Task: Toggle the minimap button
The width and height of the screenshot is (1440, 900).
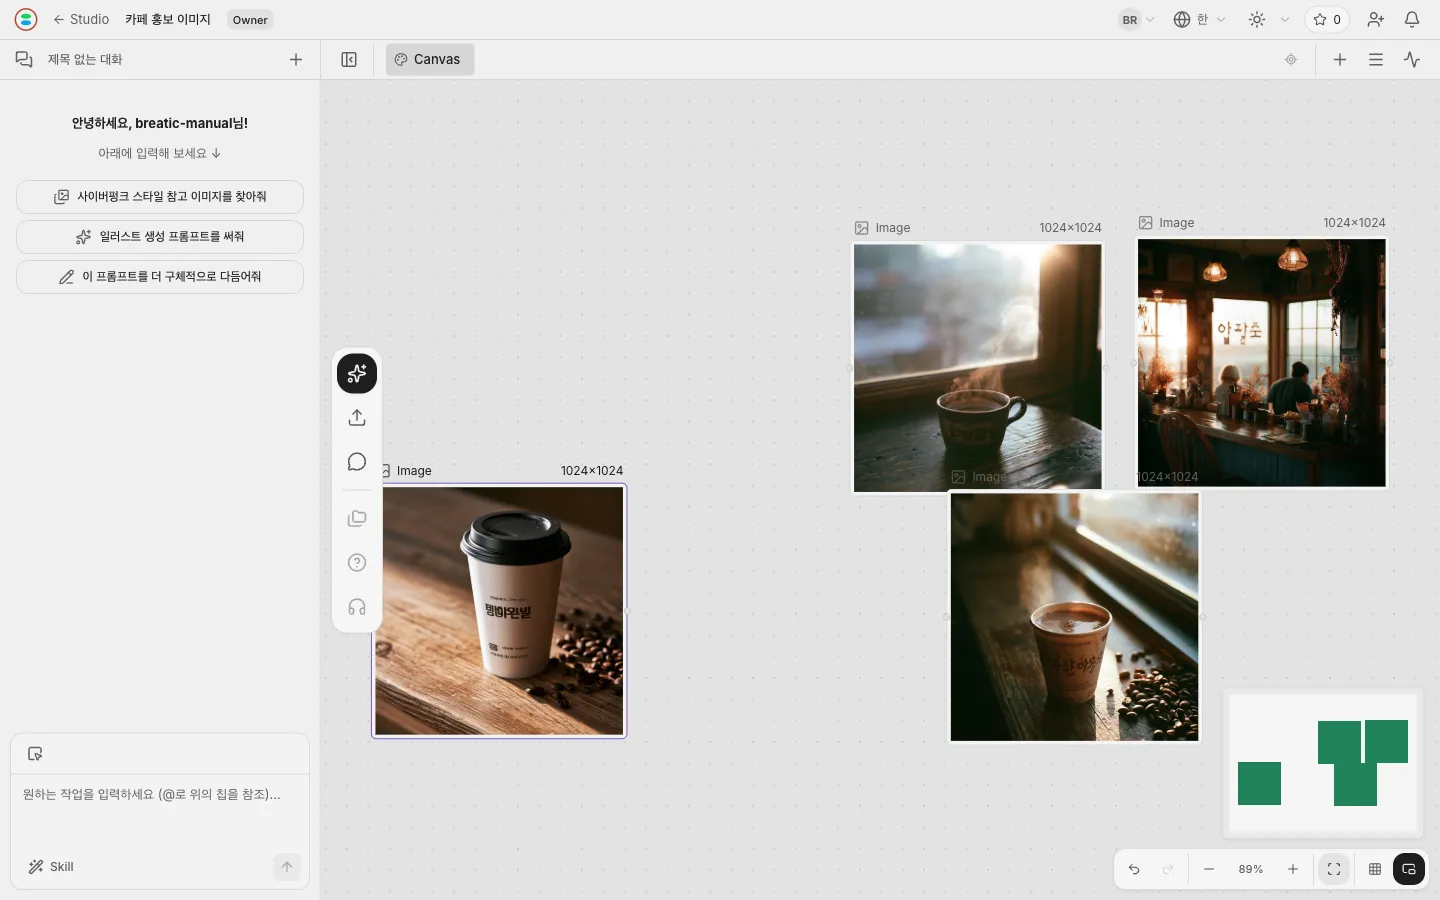Action: pos(1409,869)
